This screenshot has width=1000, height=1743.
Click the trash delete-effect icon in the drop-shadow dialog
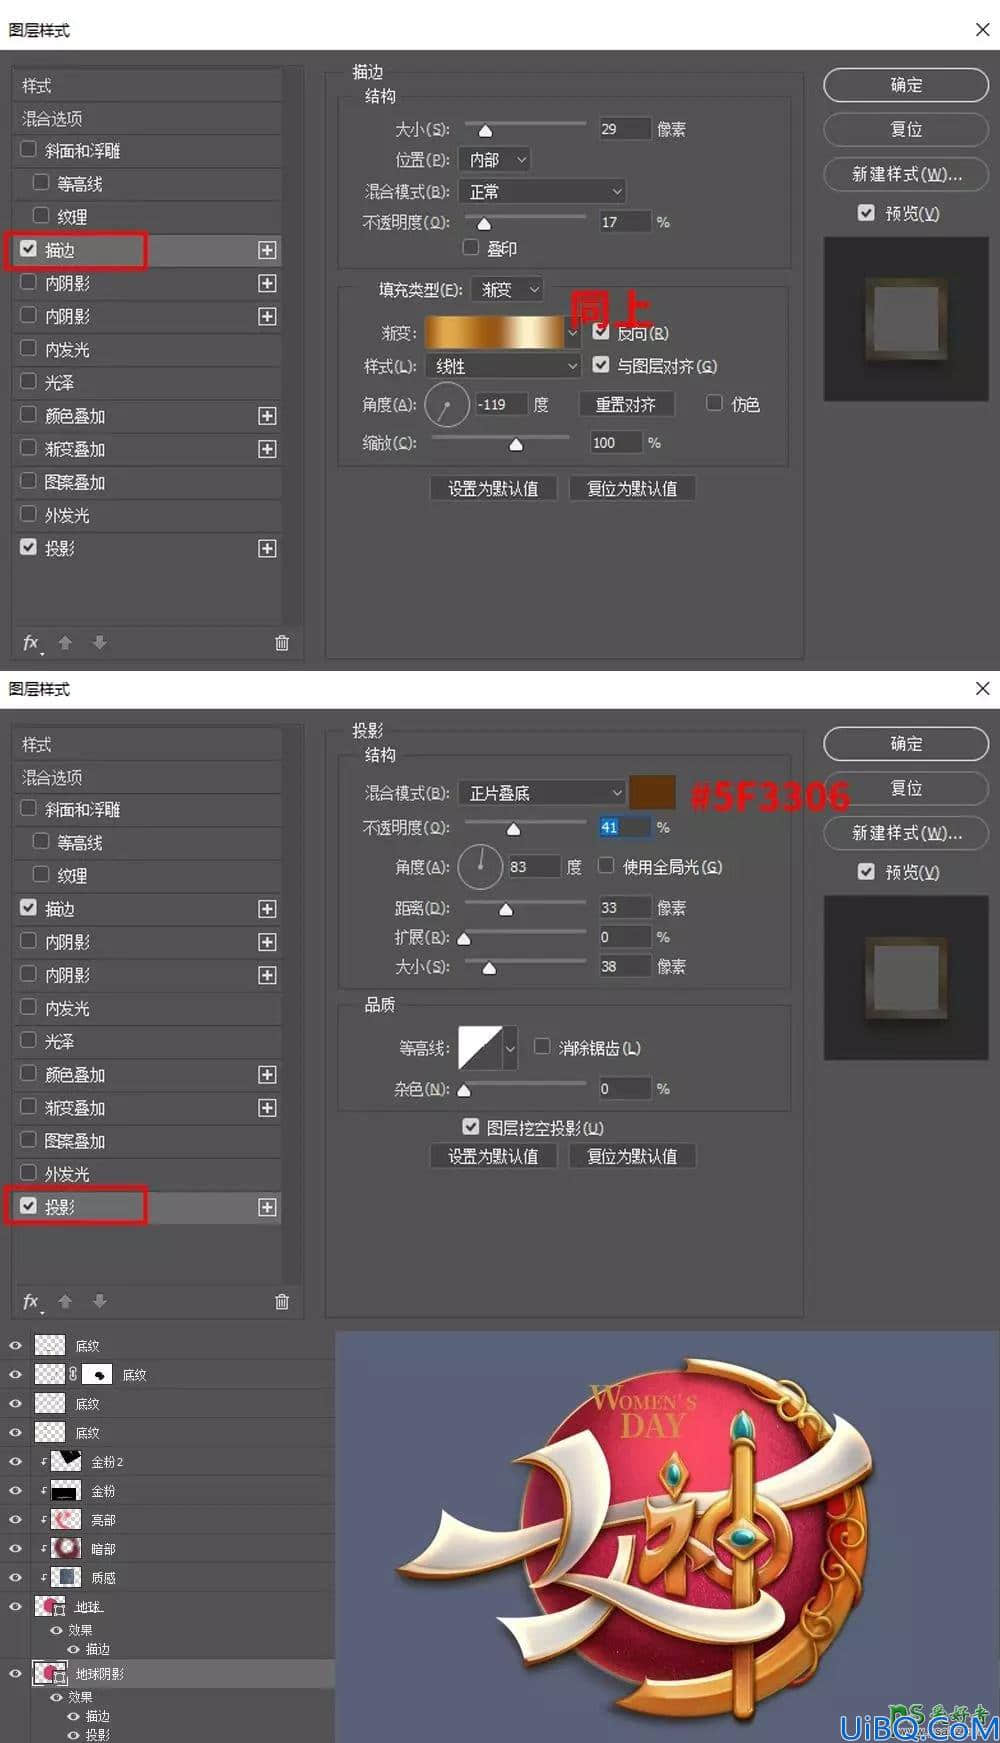pos(282,1301)
